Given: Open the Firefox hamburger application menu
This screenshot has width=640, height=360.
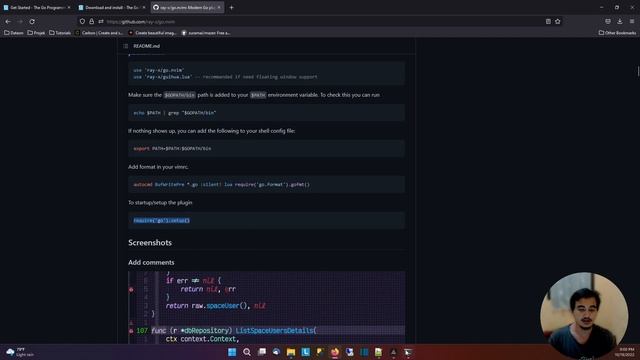Looking at the screenshot, I should click(x=631, y=22).
